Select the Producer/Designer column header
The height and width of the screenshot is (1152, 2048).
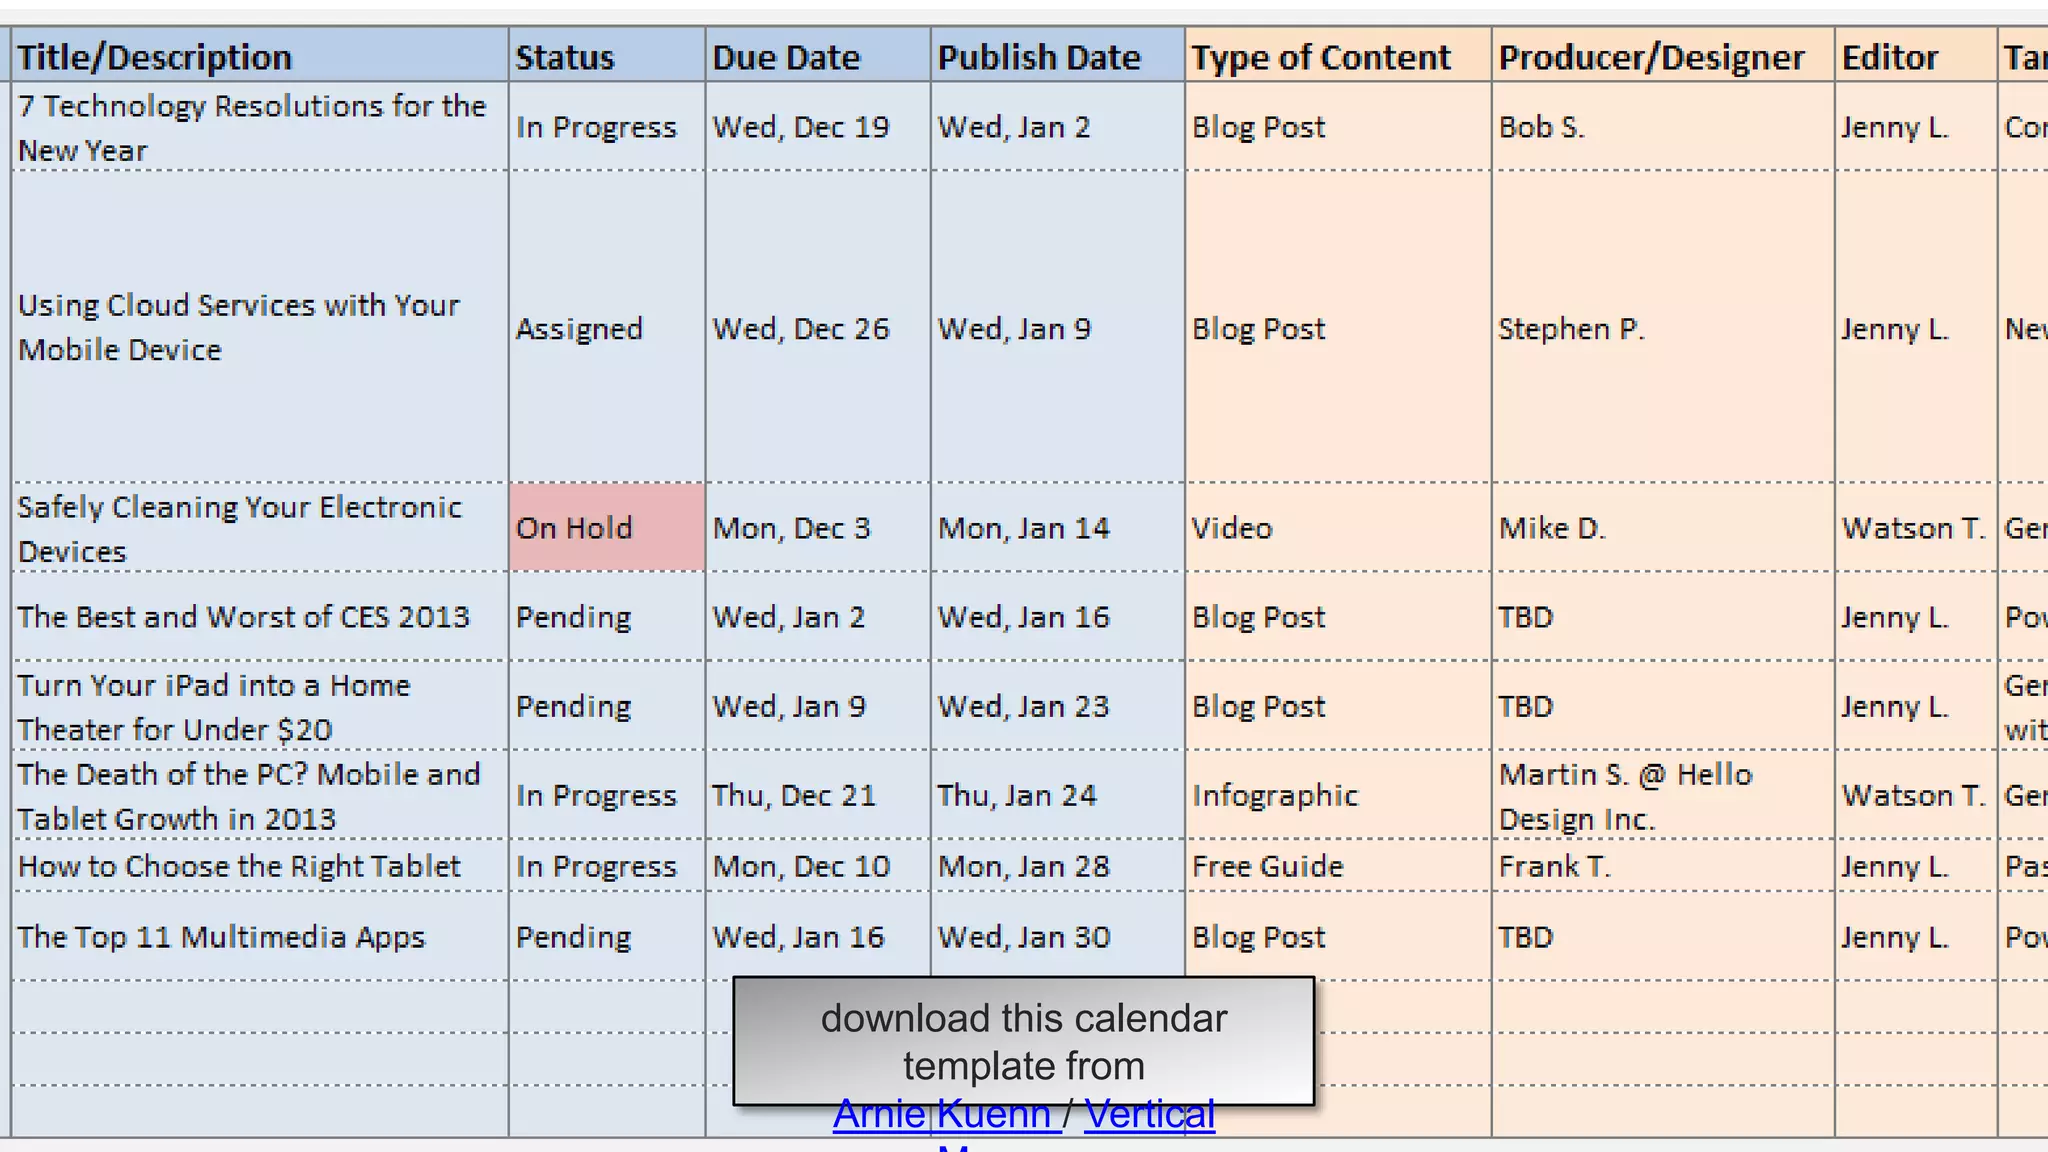coord(1651,57)
